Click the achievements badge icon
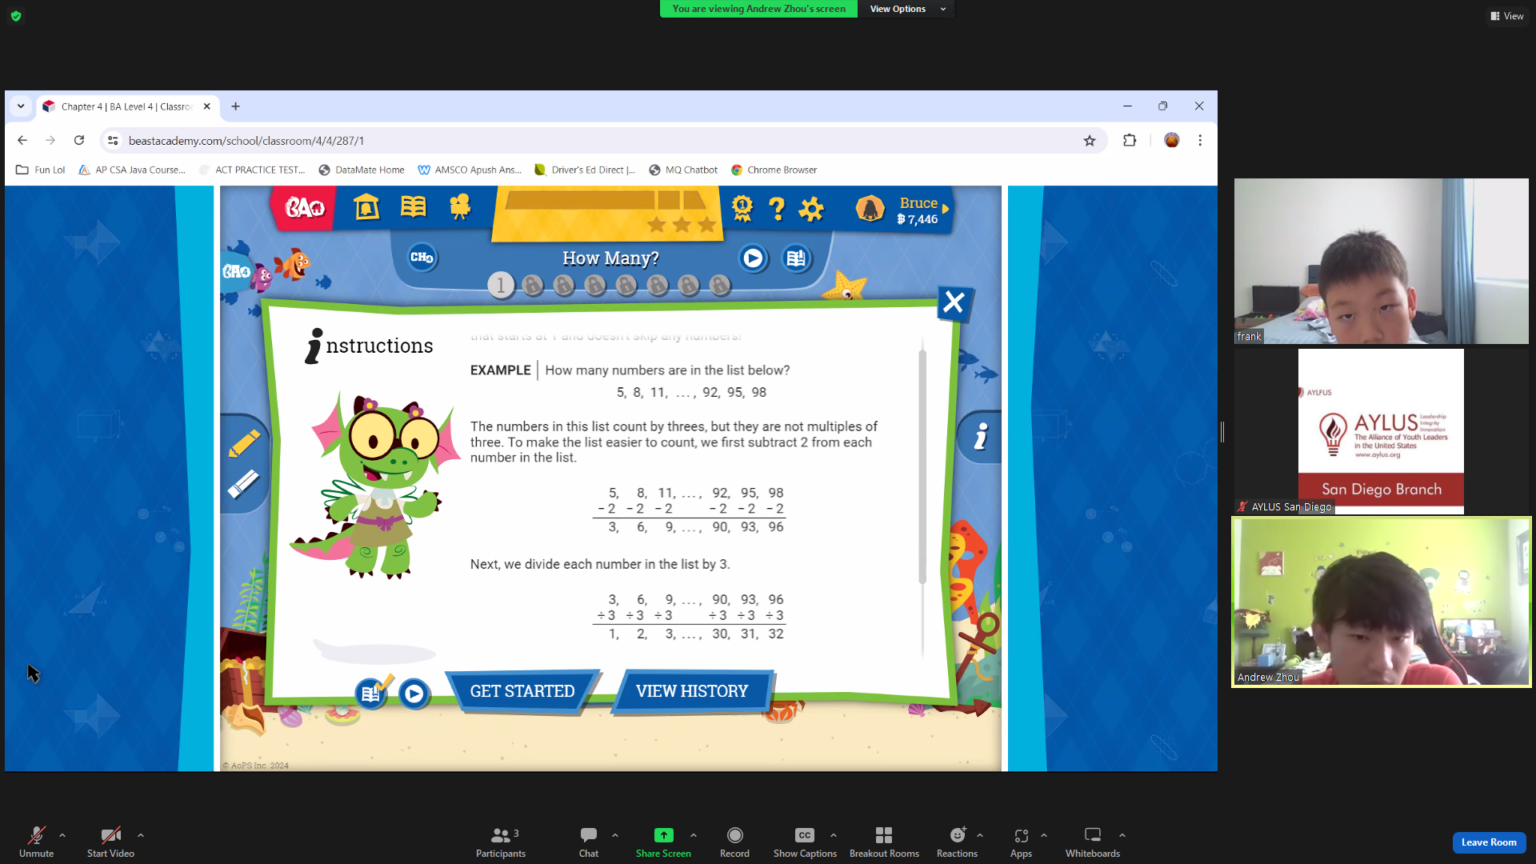1536x864 pixels. click(742, 208)
